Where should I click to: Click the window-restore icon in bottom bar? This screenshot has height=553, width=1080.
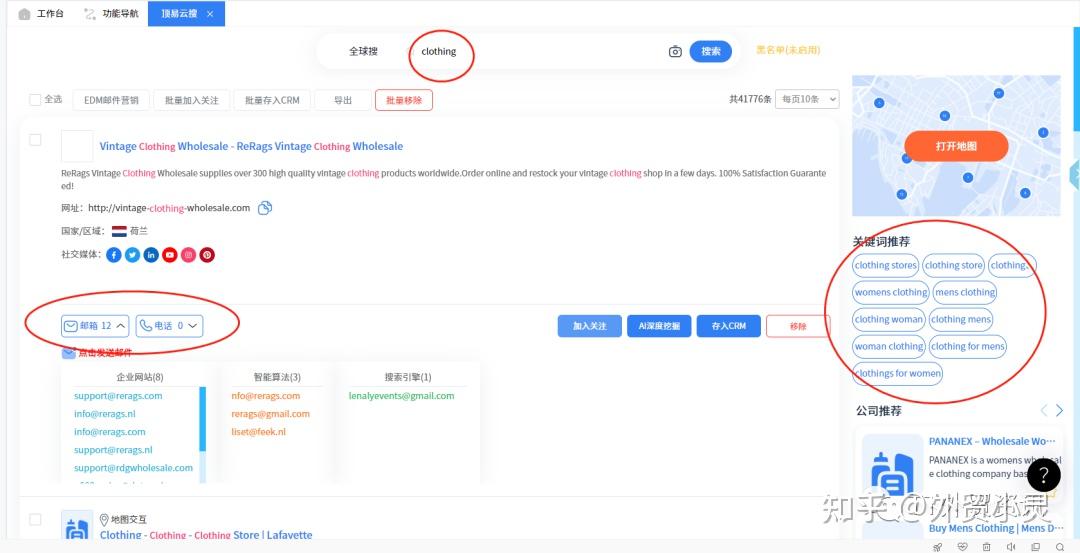tap(1035, 547)
